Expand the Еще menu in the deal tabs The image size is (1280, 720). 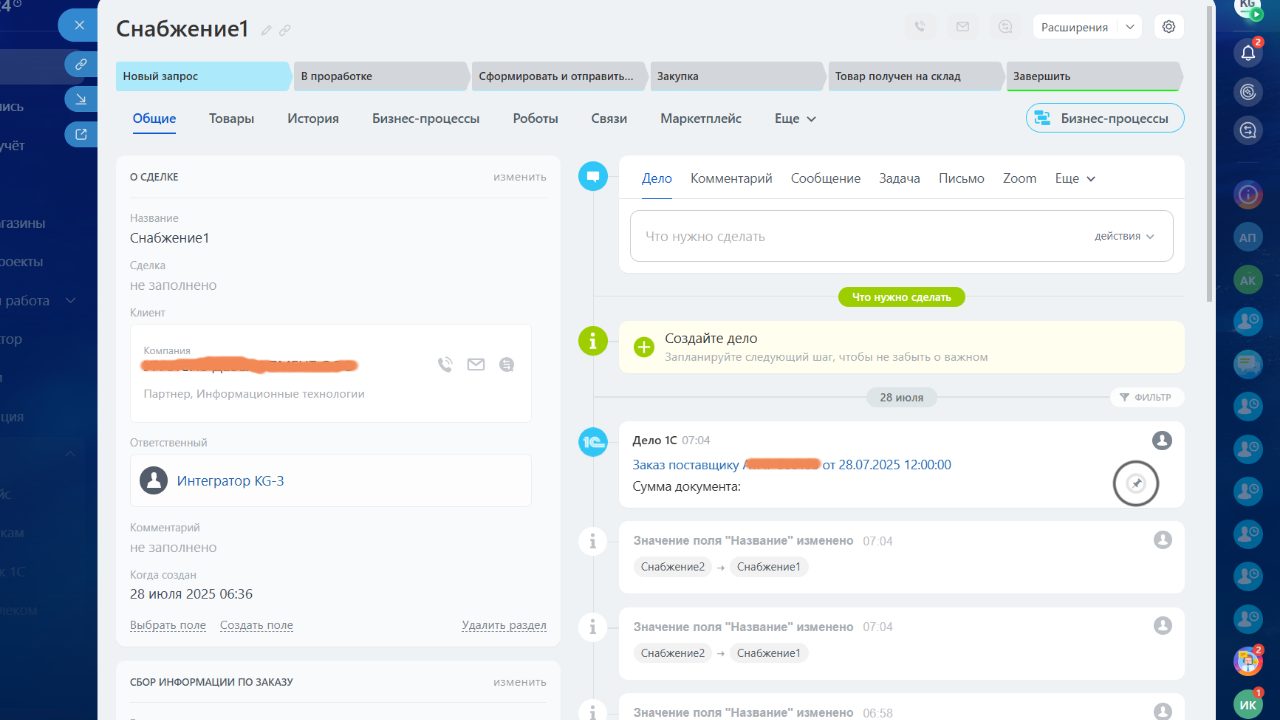[796, 118]
